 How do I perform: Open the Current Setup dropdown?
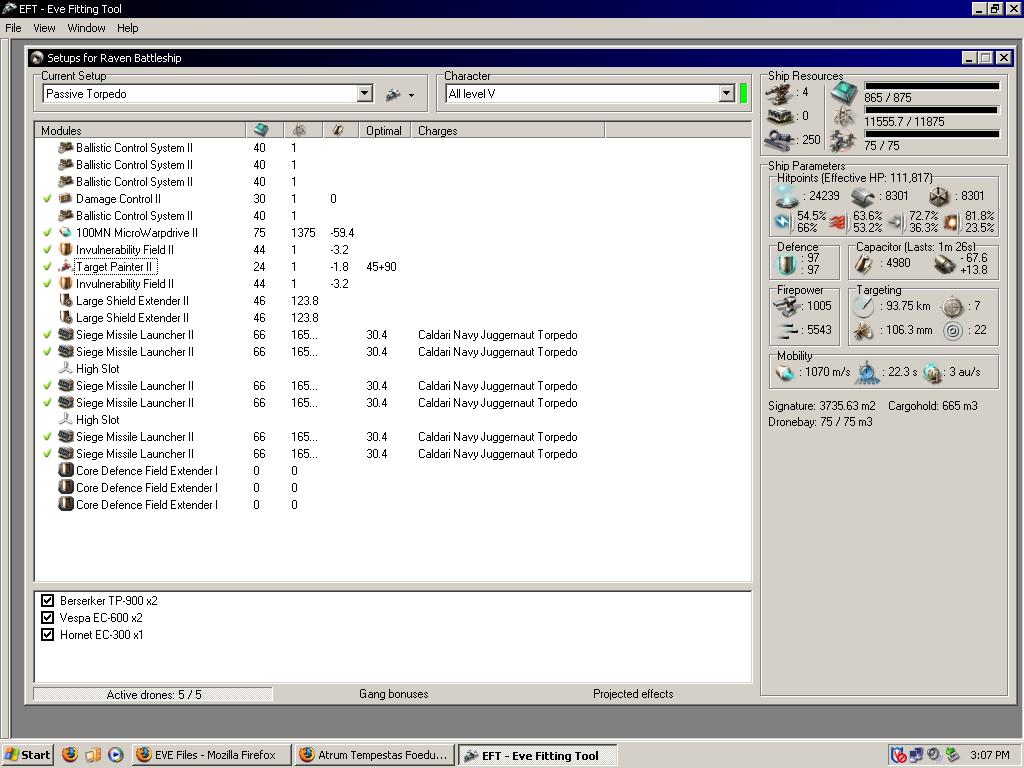tap(365, 94)
